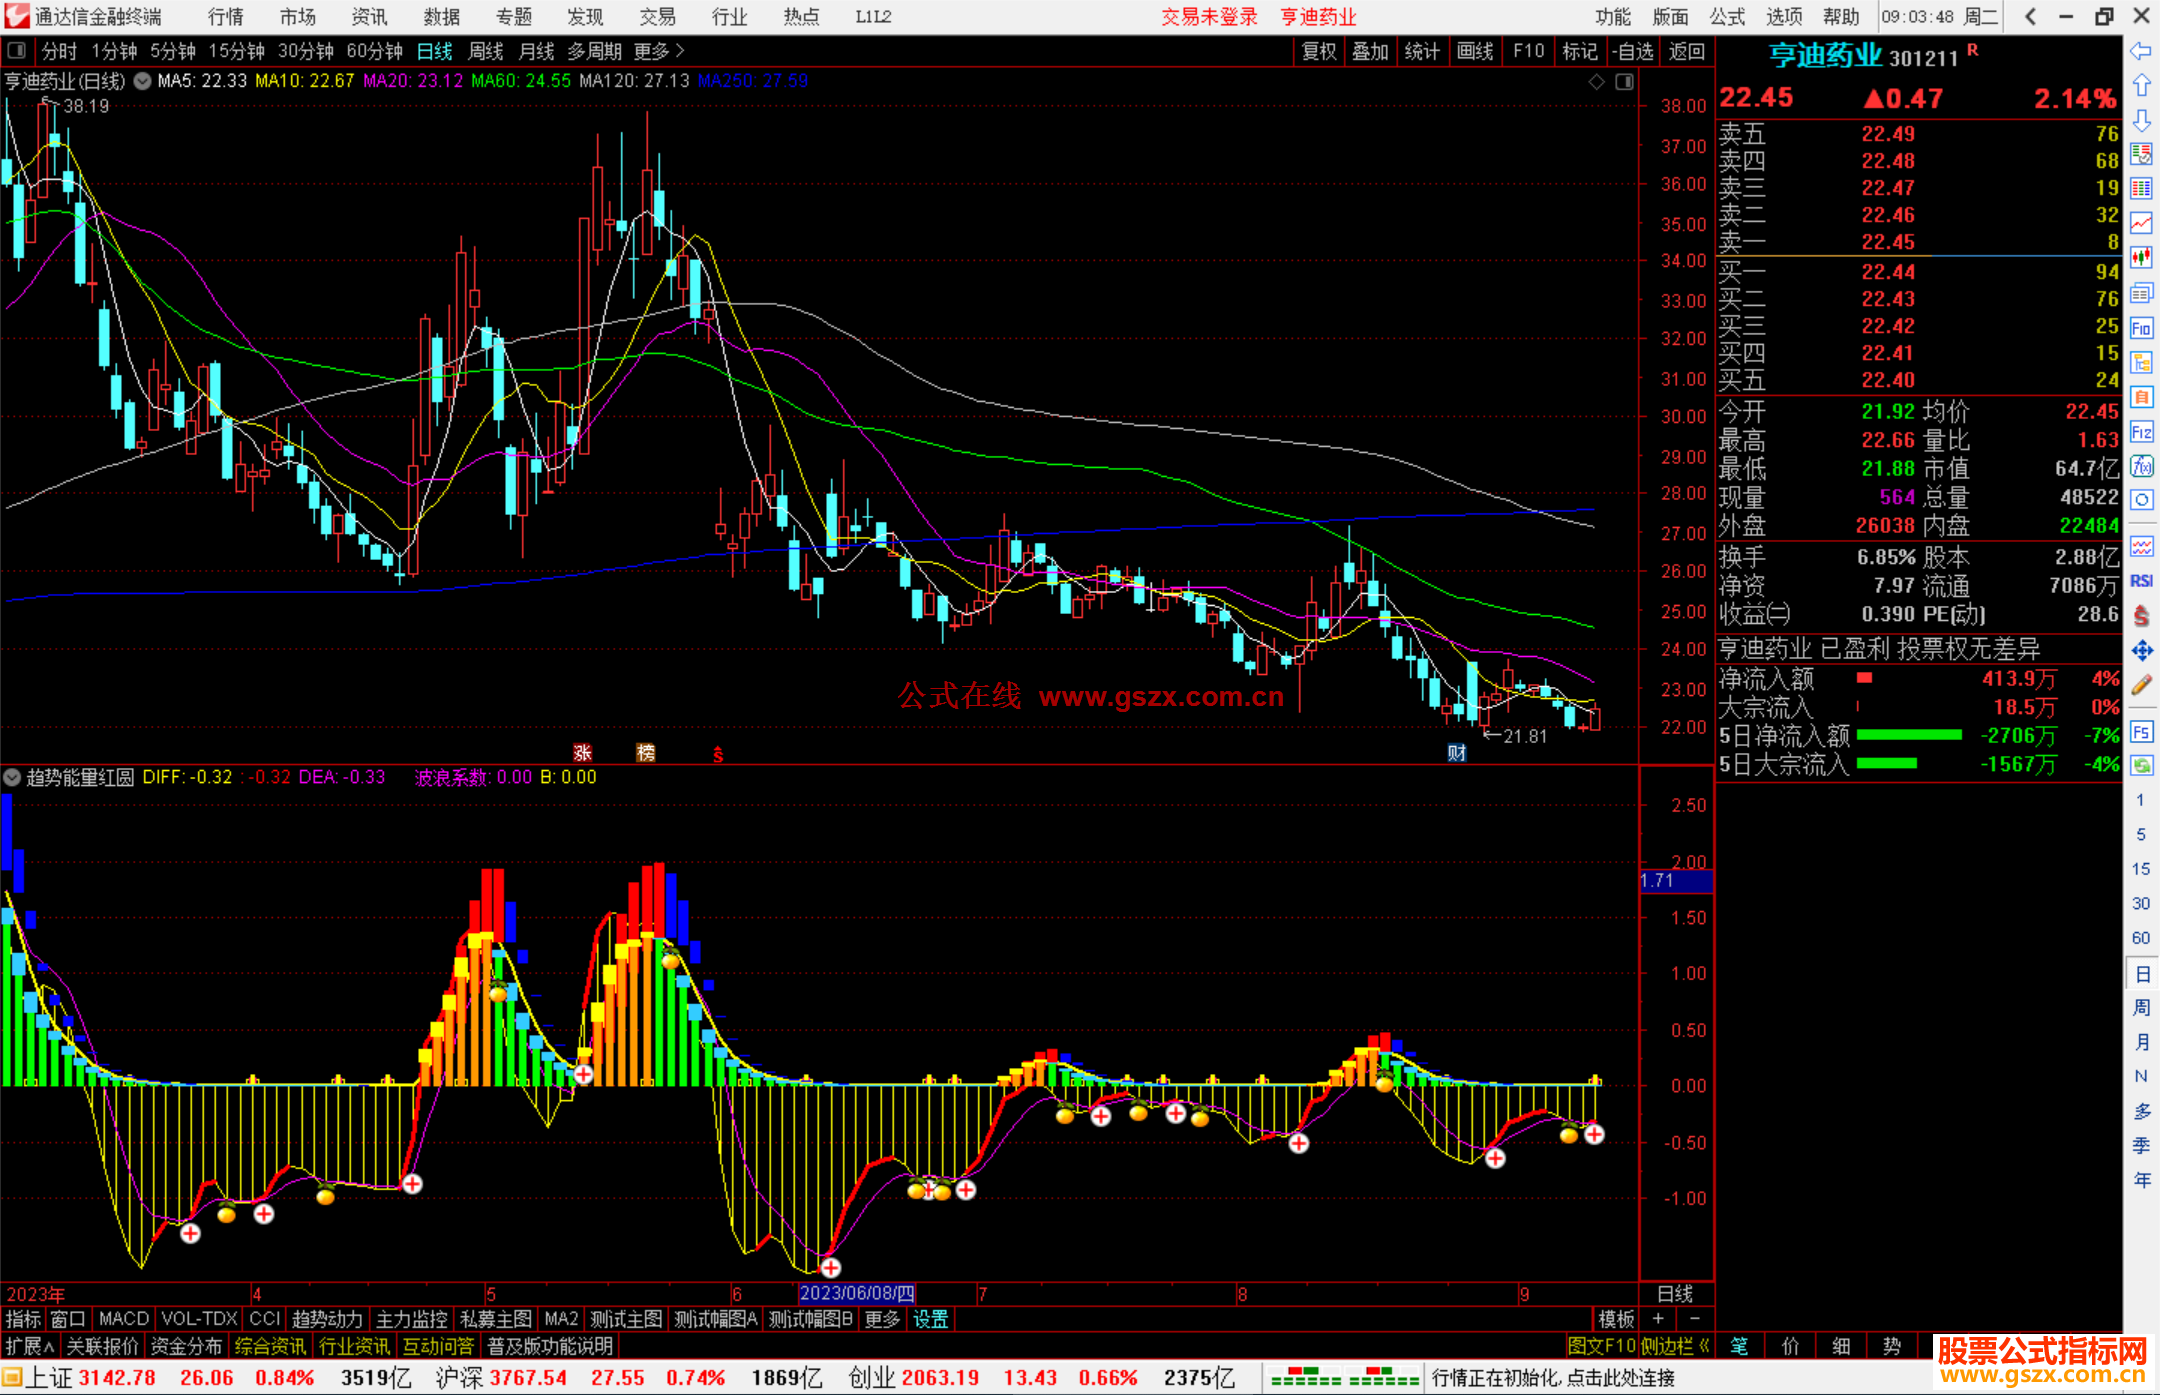The height and width of the screenshot is (1395, 2160).
Task: Click the four-way move arrows icon
Action: click(x=2141, y=651)
